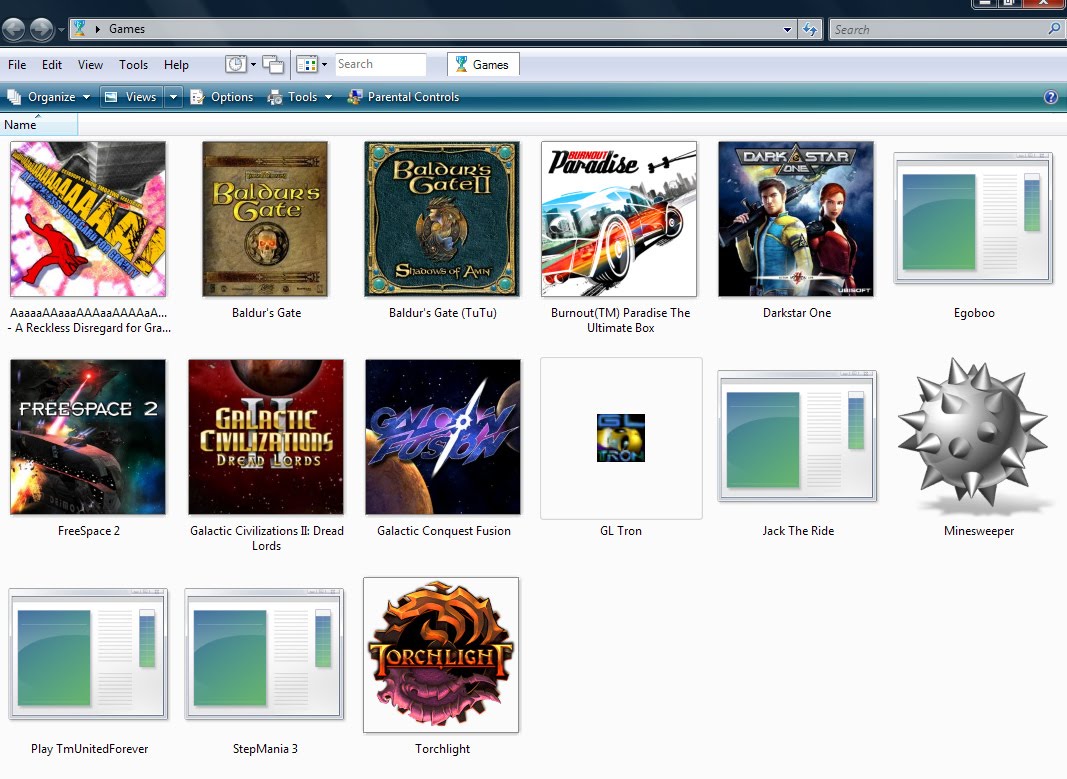Click the view layout grid icon
Screen dimensions: 1067x779
pyautogui.click(x=307, y=64)
